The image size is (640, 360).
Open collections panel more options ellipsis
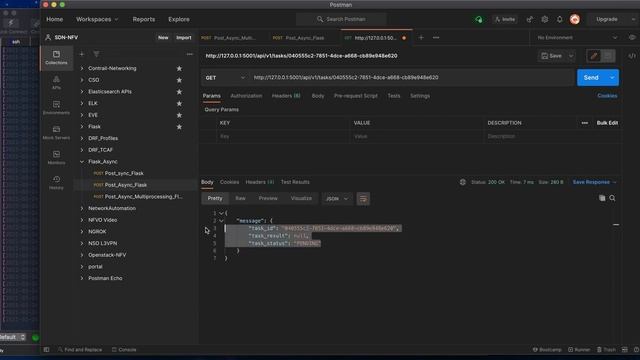189,54
